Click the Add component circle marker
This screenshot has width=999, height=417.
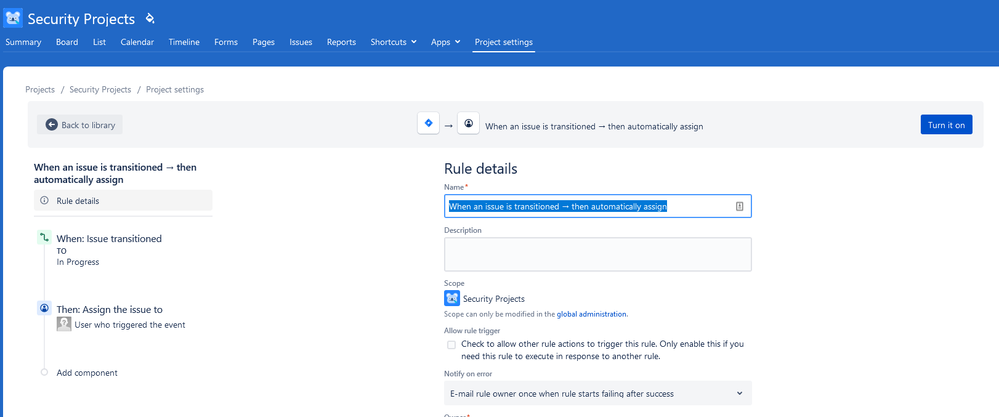44,372
